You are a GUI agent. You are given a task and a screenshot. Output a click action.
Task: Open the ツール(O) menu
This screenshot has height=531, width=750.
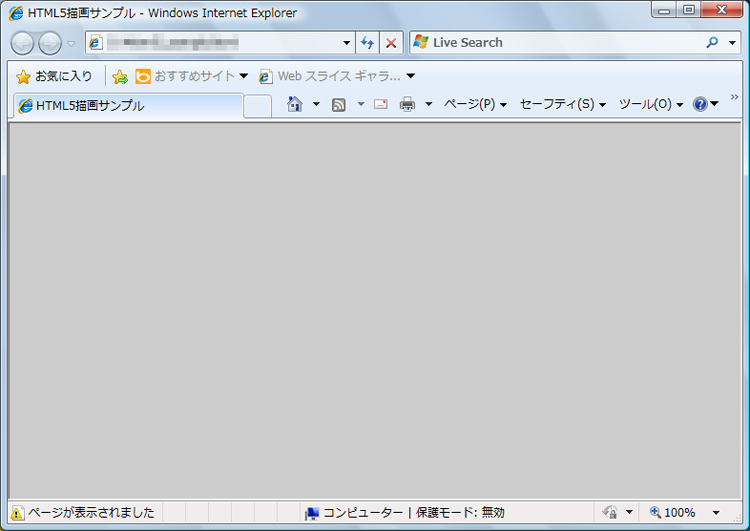point(651,104)
